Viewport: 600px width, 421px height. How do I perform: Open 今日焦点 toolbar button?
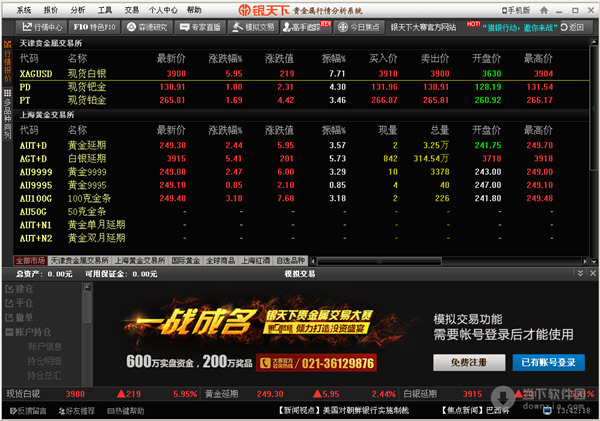pos(359,27)
